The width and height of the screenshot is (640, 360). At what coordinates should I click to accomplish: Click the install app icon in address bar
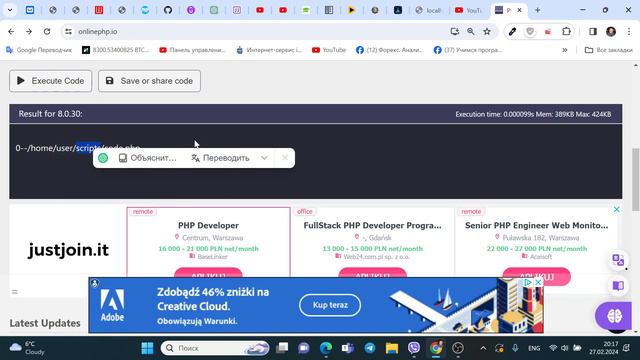(454, 31)
